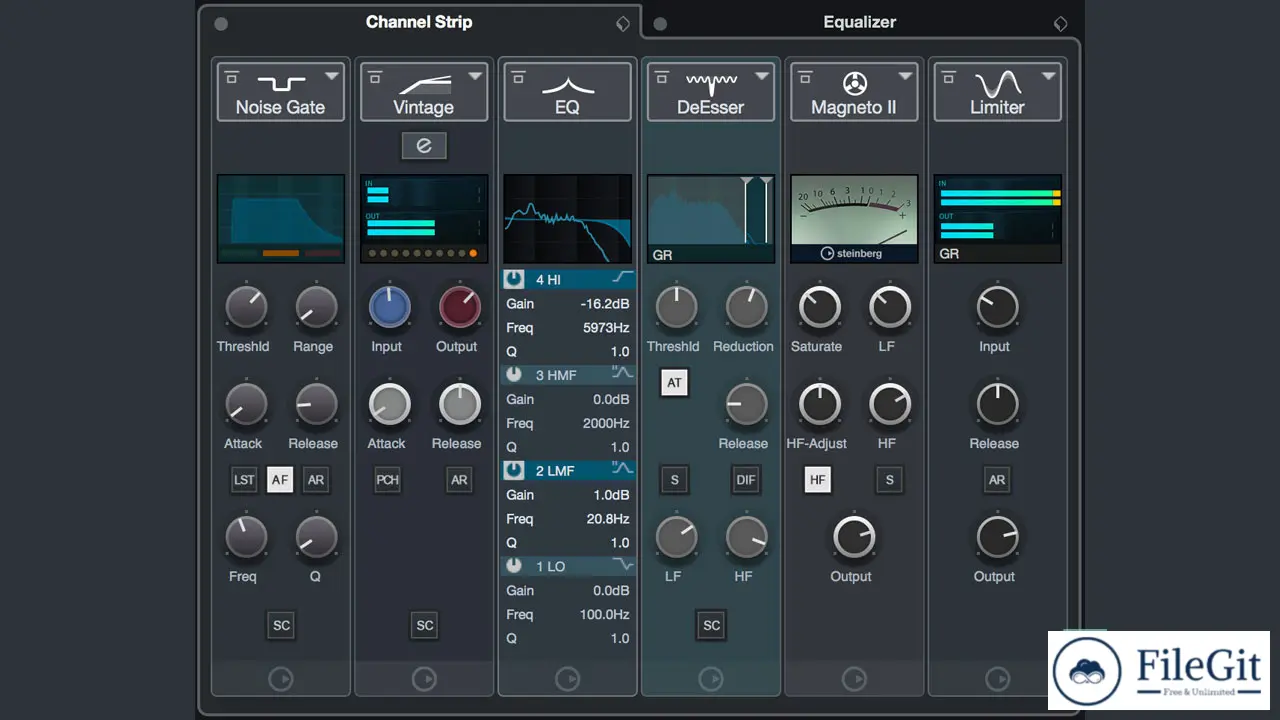
Task: Open the Magneto II module dropdown arrow
Action: pyautogui.click(x=905, y=76)
